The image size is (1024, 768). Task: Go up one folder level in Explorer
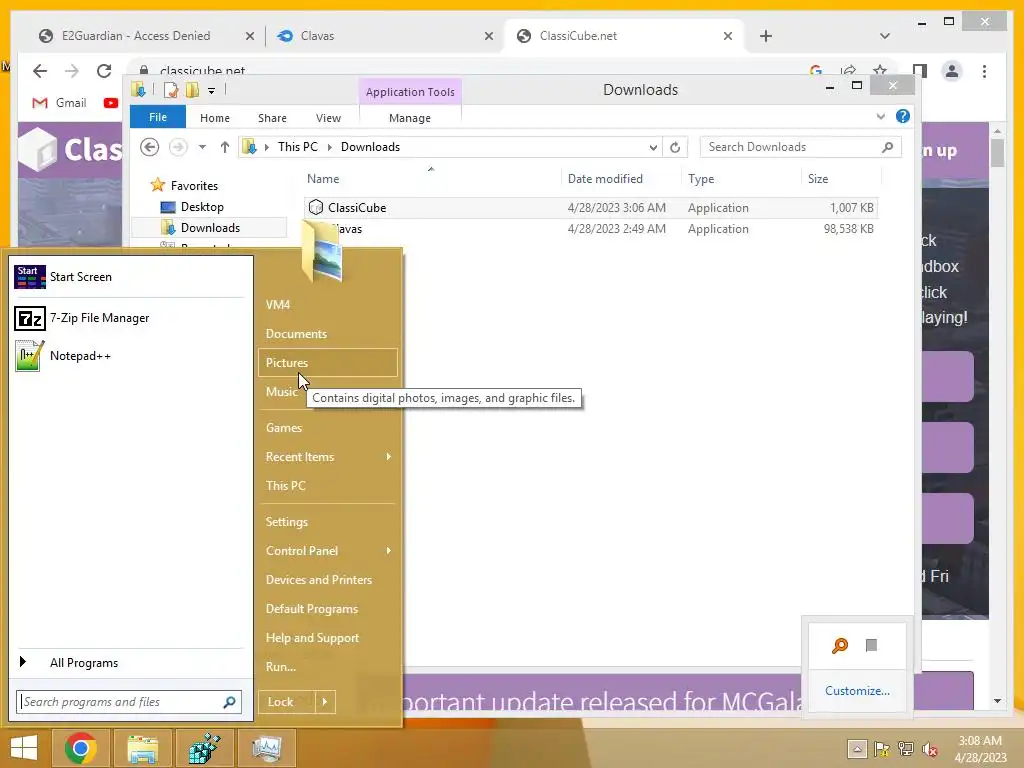click(225, 147)
